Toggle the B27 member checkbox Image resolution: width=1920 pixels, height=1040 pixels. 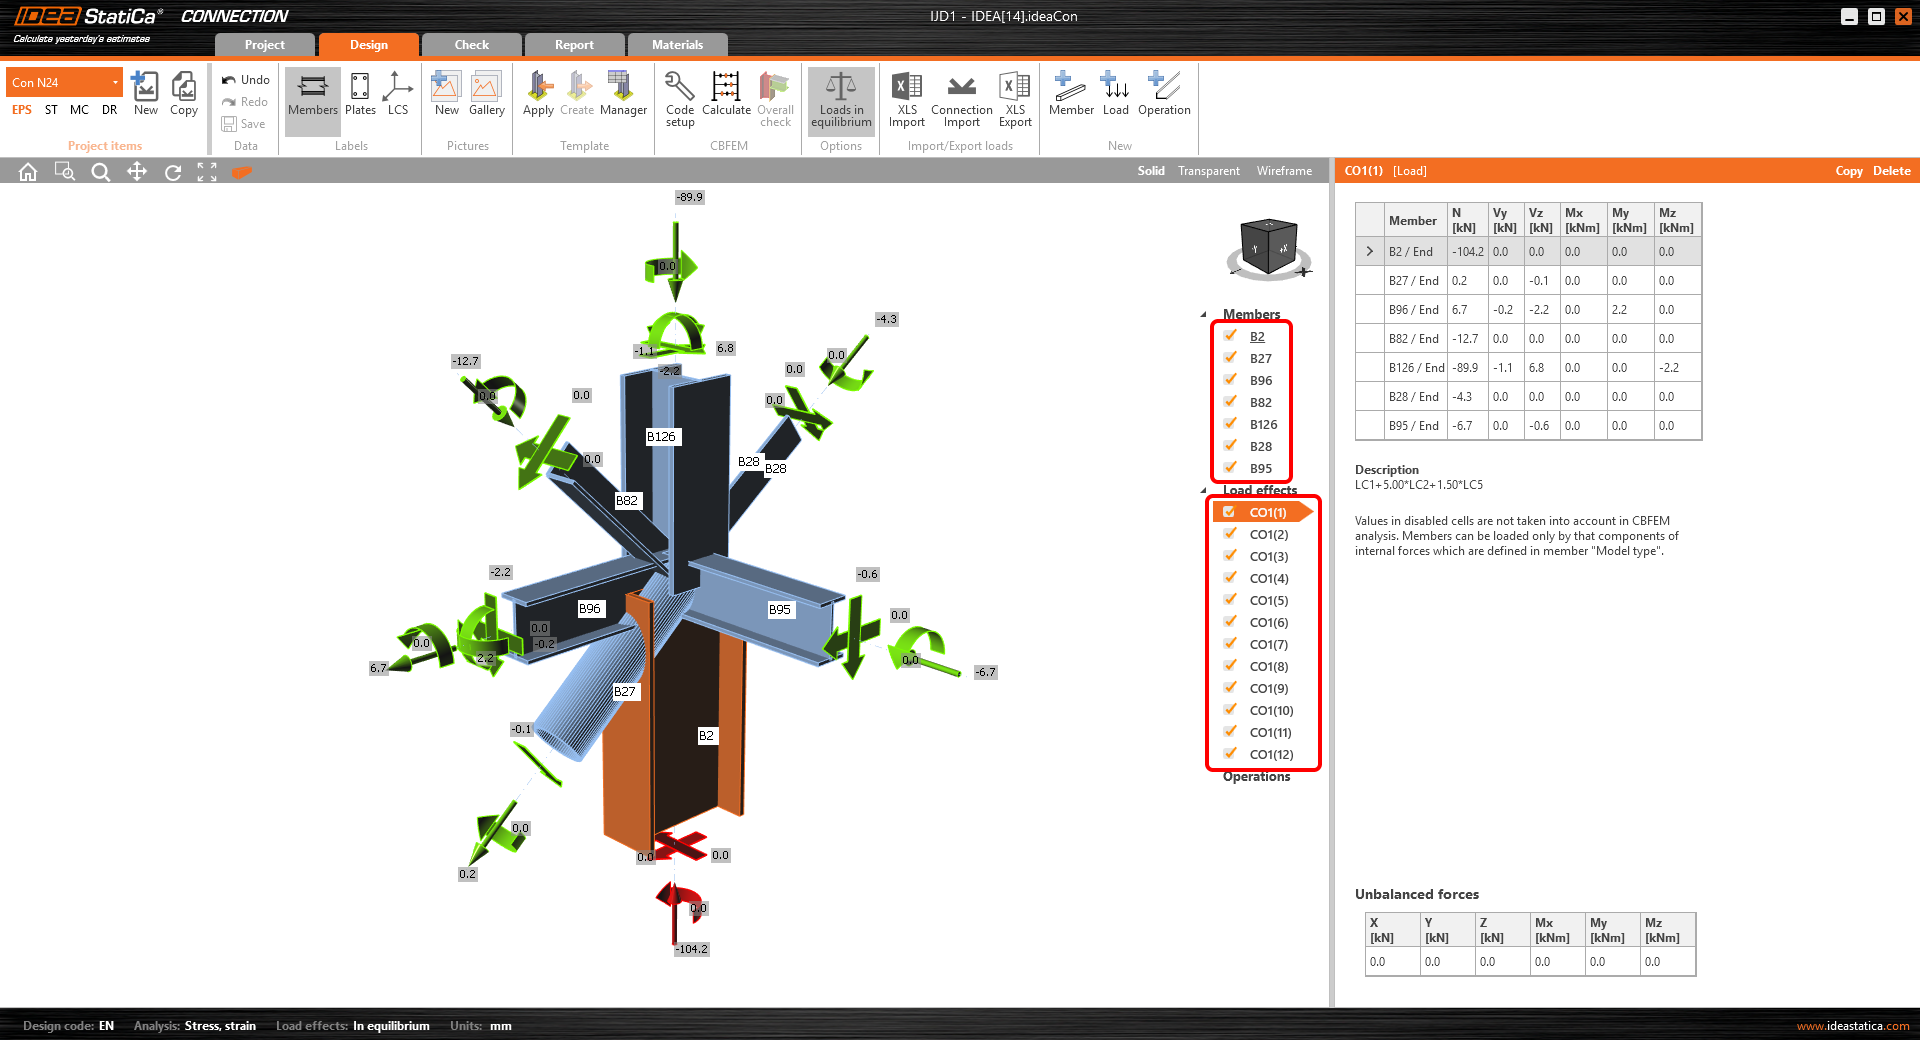click(1230, 358)
